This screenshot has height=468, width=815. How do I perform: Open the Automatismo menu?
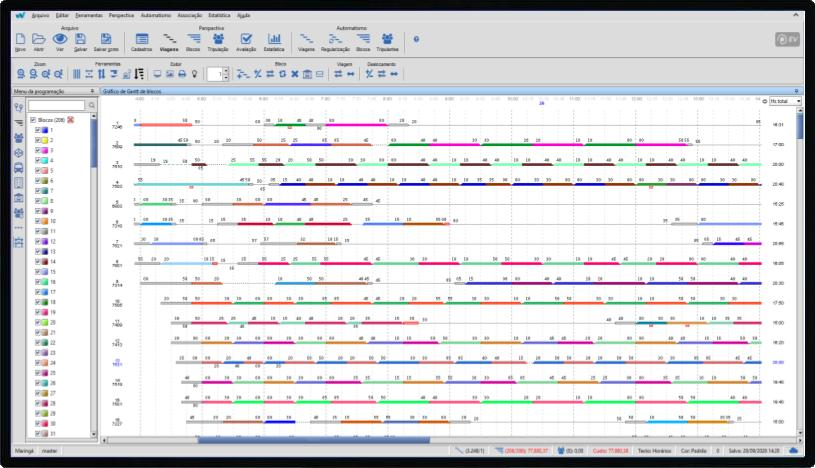156,16
